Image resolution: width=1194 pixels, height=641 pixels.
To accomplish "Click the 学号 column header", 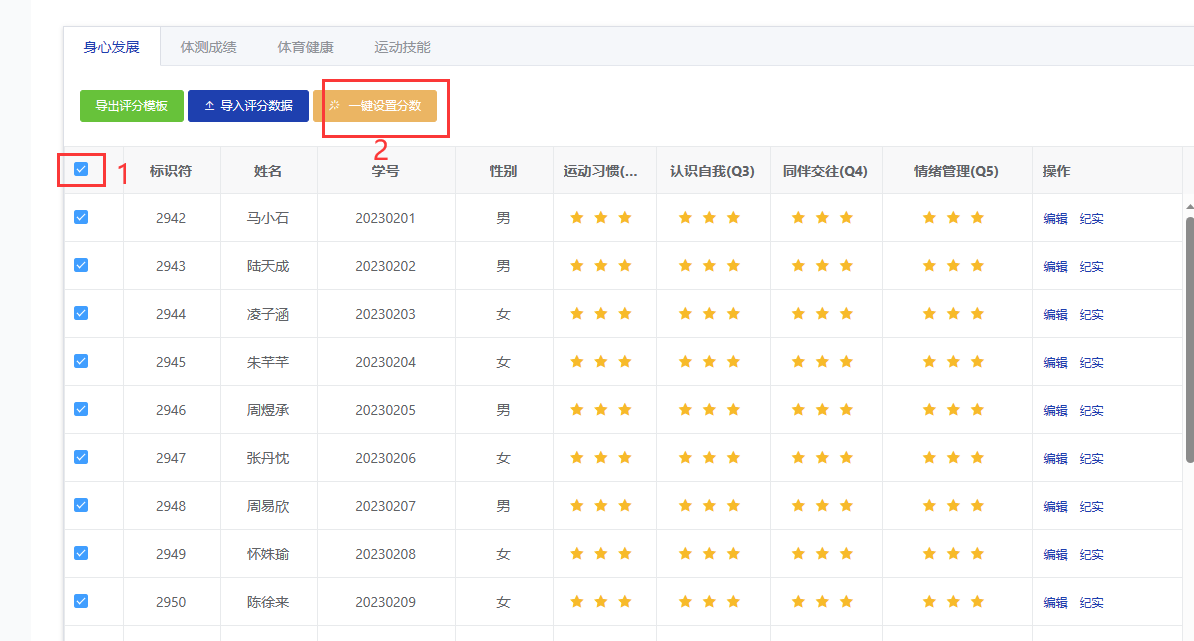I will click(x=385, y=171).
